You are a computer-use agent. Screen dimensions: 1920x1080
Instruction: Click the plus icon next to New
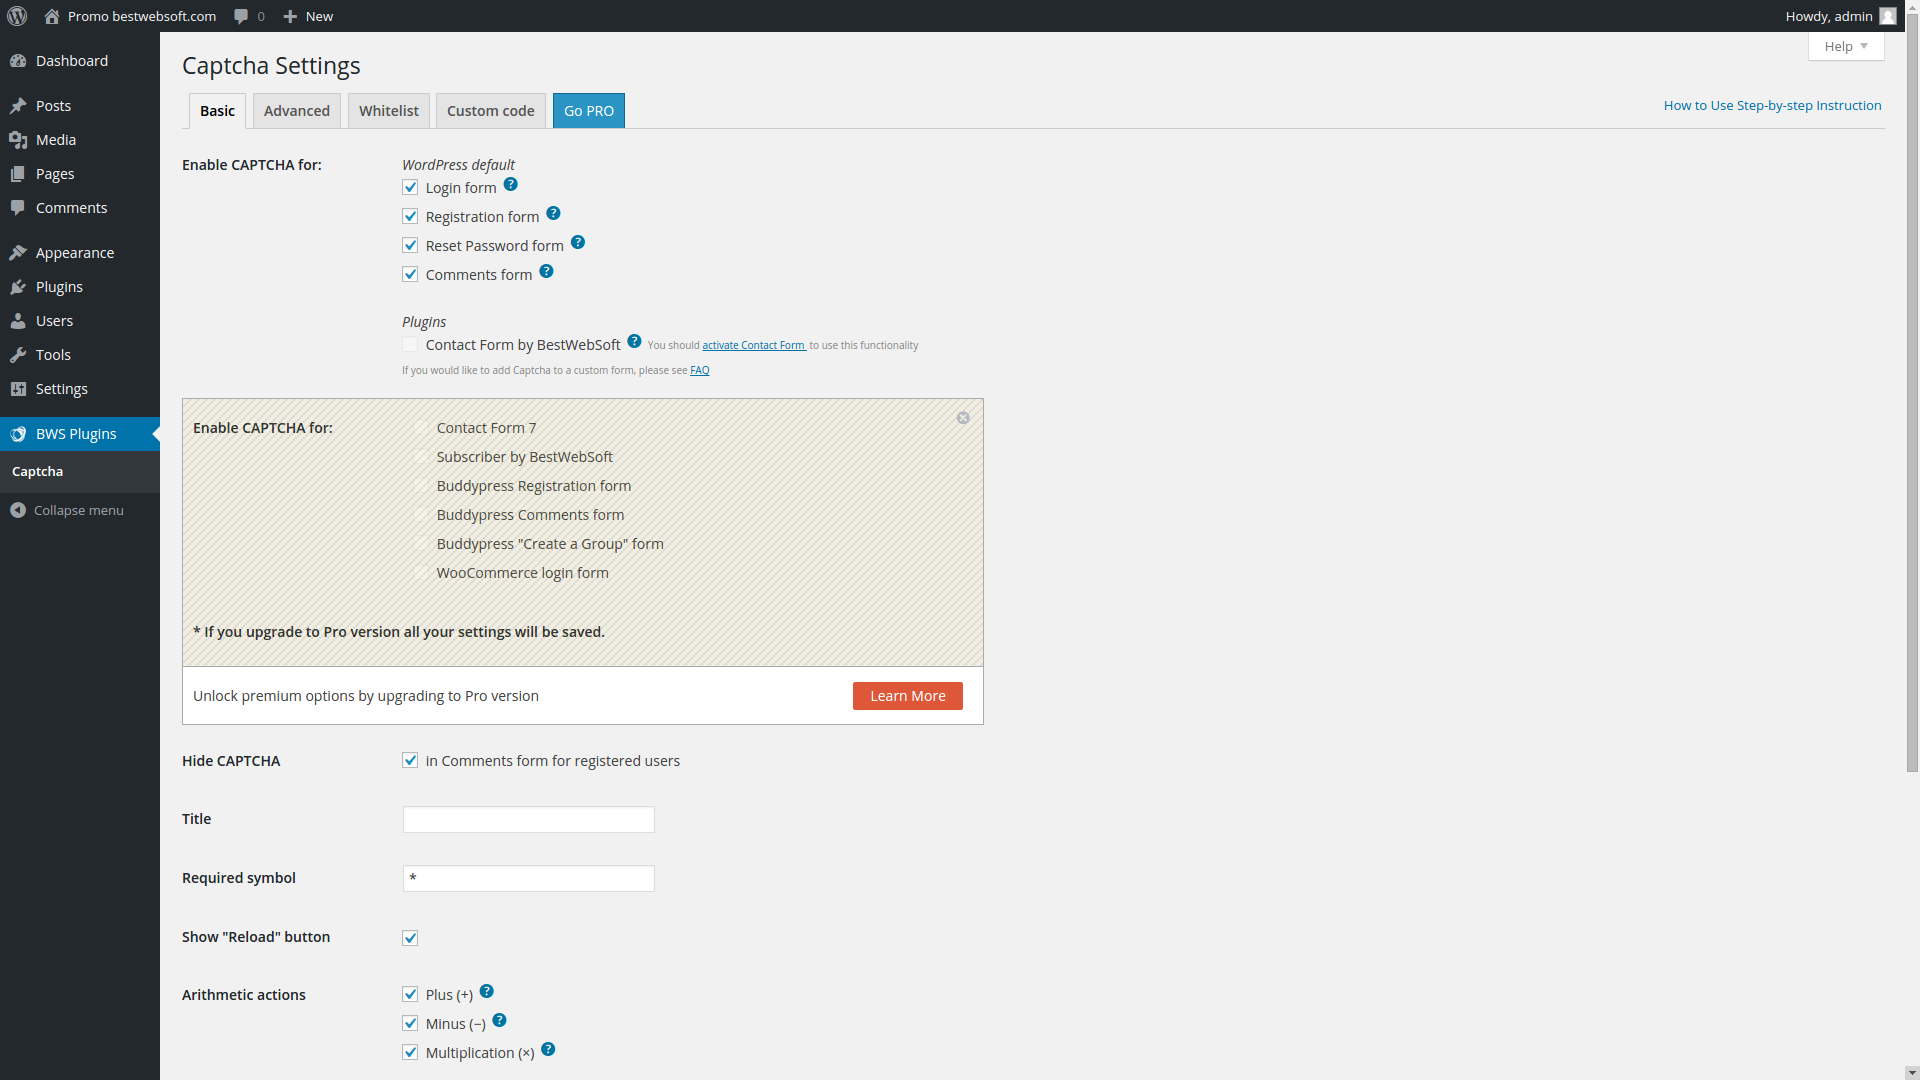290,16
